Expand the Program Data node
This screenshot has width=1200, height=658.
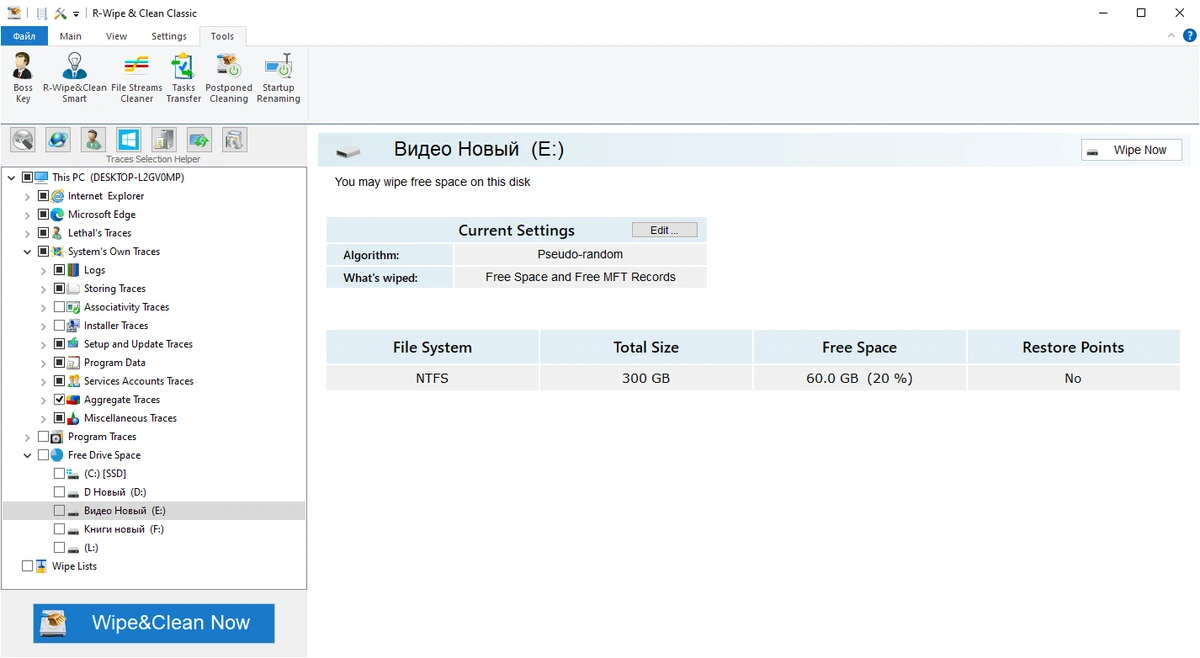pos(44,363)
